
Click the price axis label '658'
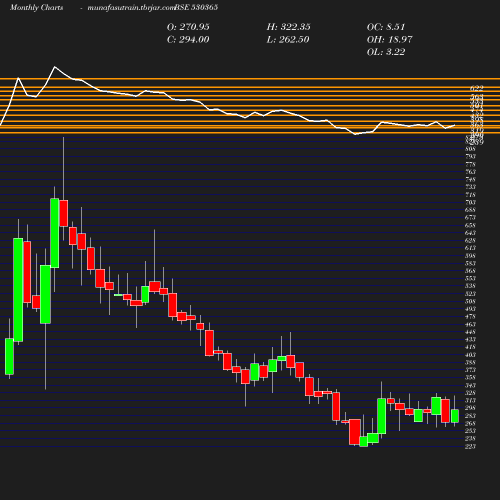(470, 225)
